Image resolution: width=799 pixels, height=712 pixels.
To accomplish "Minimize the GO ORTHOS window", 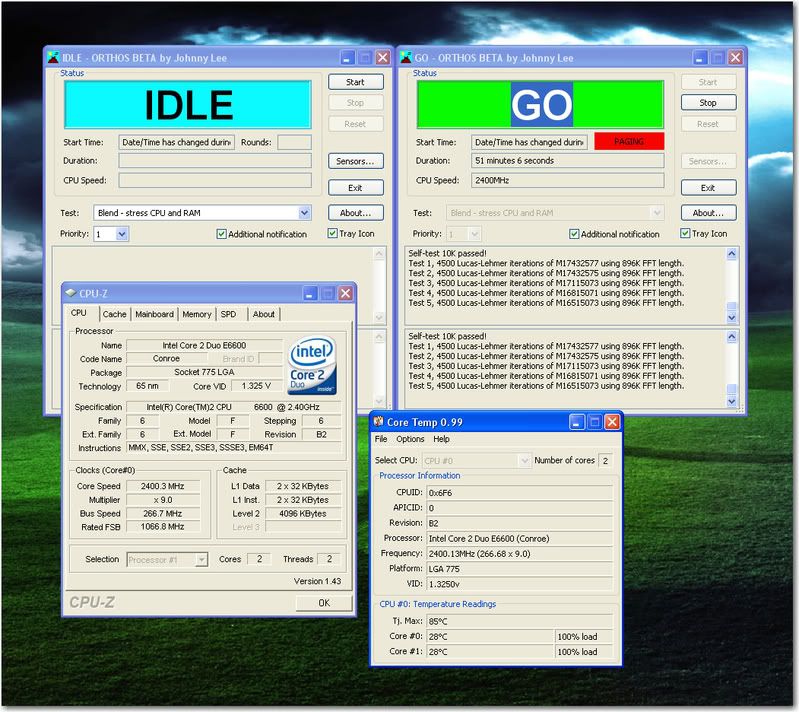I will click(700, 58).
